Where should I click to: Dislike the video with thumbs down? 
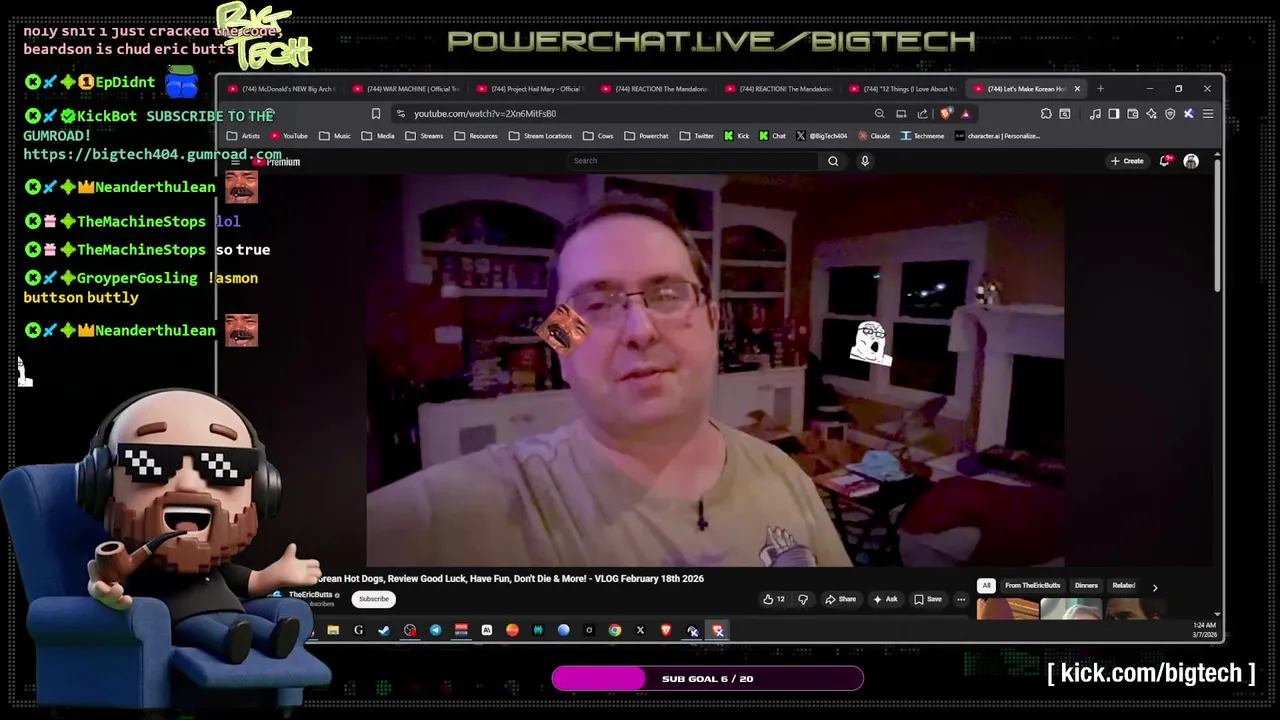tap(803, 599)
